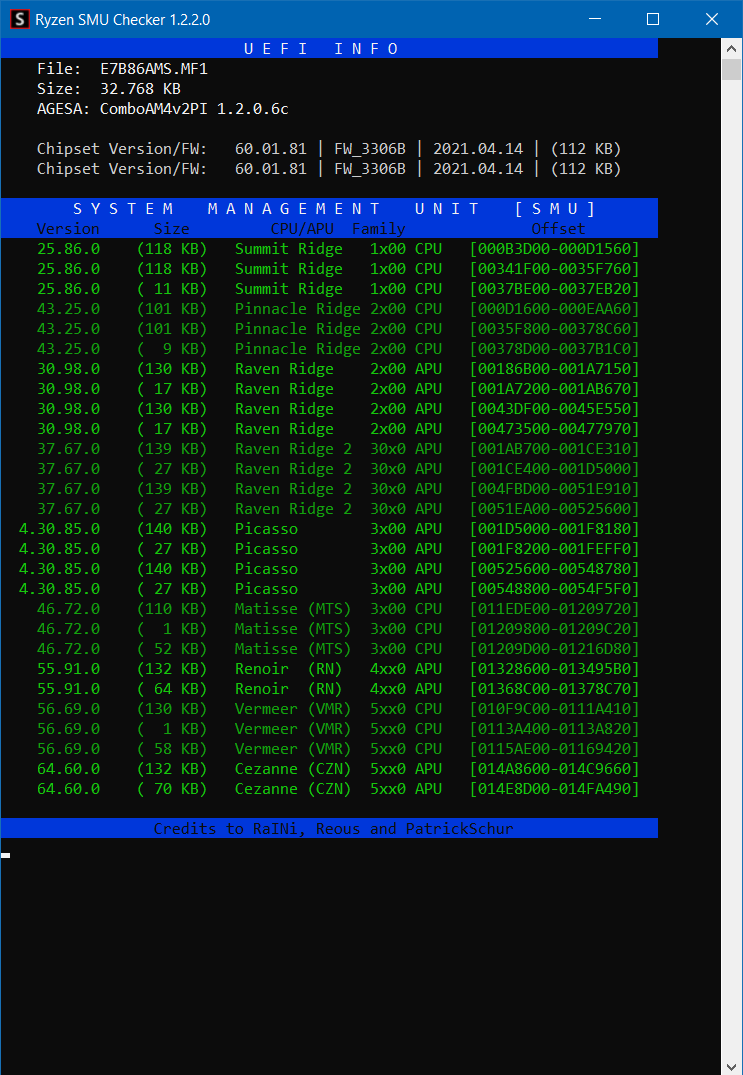Screen dimensions: 743x1075
Task: Click 'Matisse (MTS)' in the 110 KB row
Action: (293, 609)
